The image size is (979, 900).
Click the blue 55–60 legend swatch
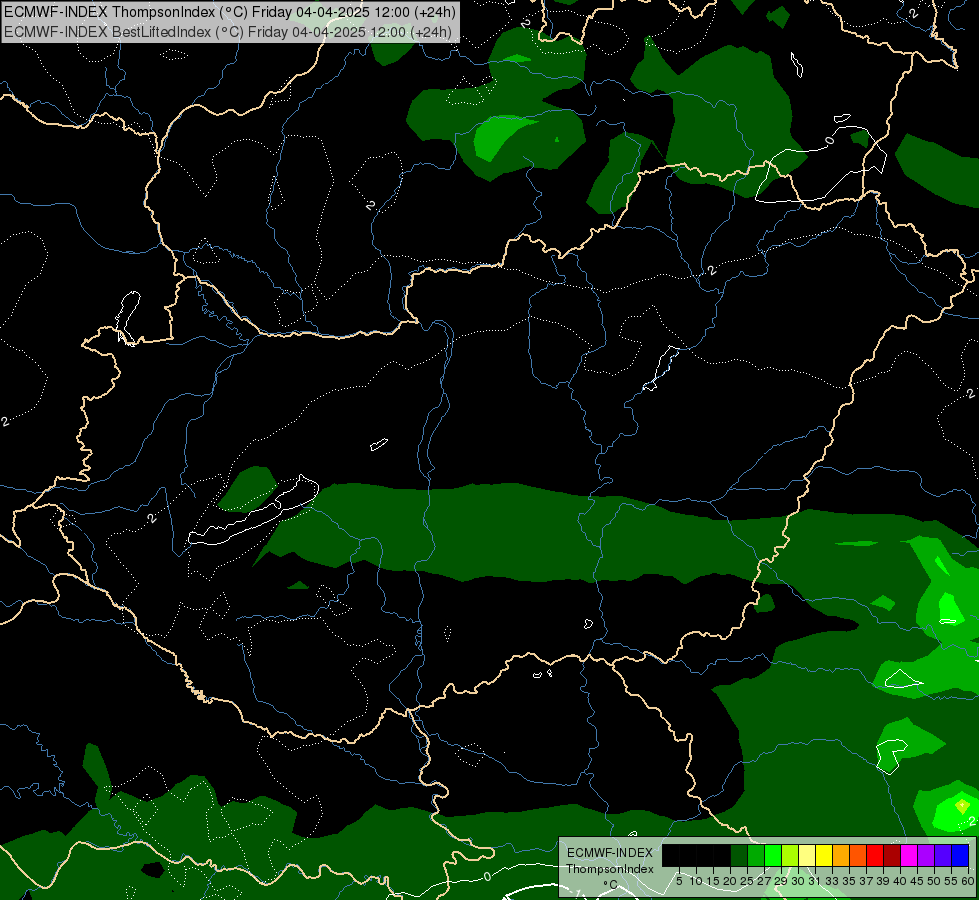[x=960, y=855]
